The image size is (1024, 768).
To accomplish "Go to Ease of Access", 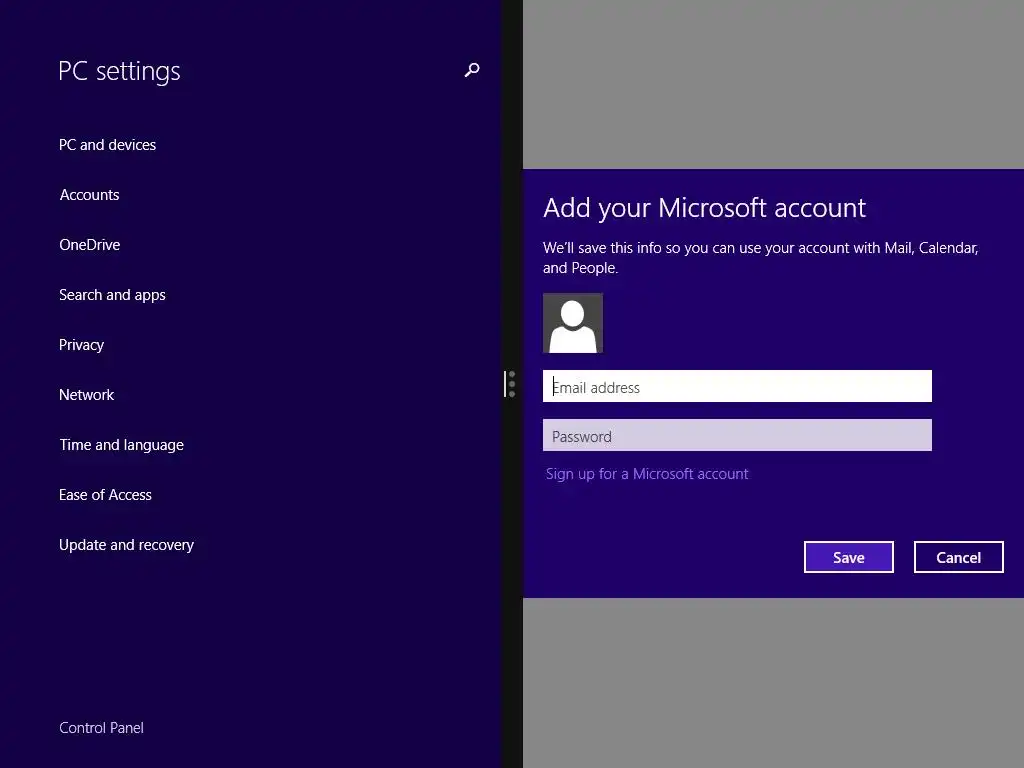I will [x=105, y=495].
